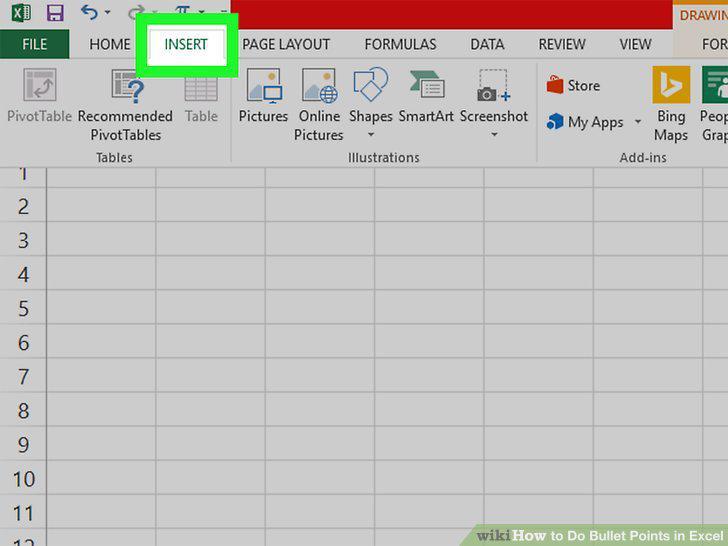The width and height of the screenshot is (728, 546).
Task: Select row 9 header
Action: click(23, 444)
